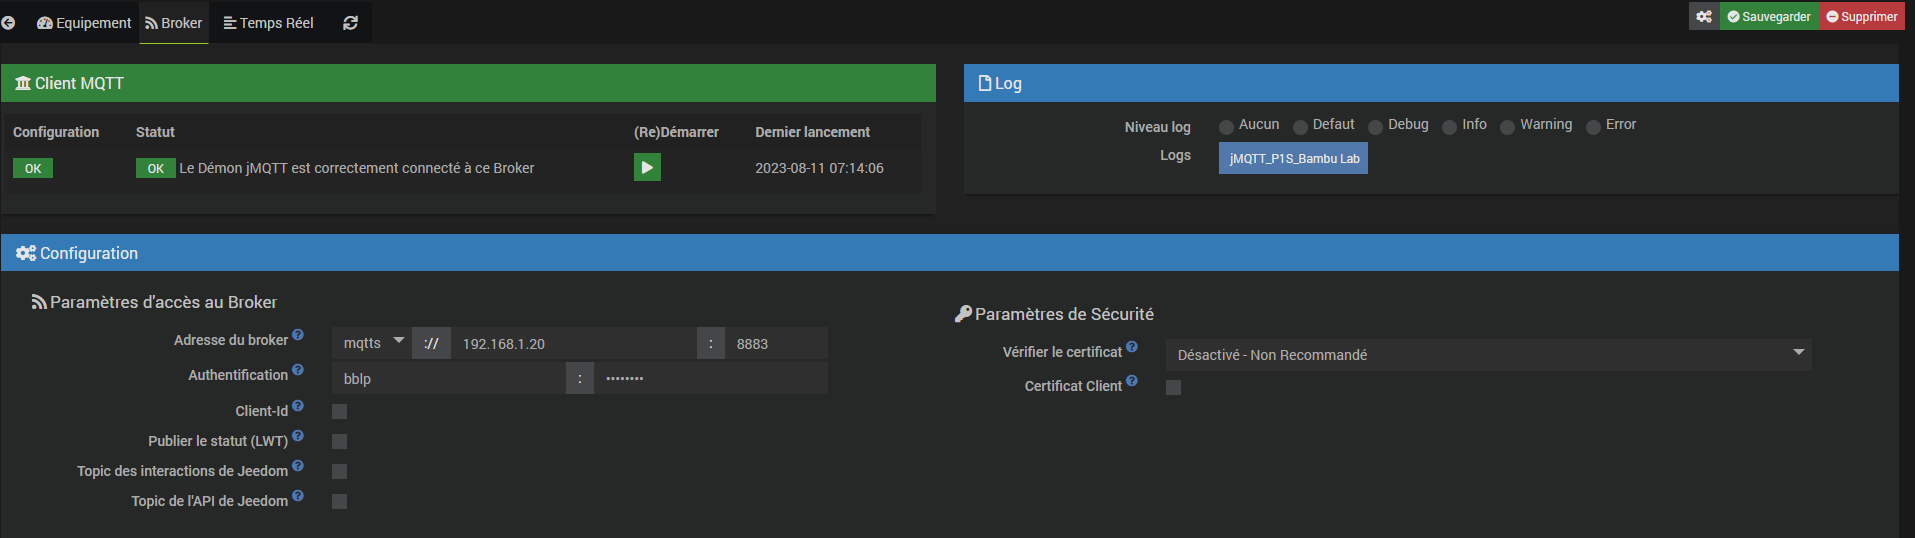Click the Configuration section header
1915x538 pixels.
(x=950, y=253)
